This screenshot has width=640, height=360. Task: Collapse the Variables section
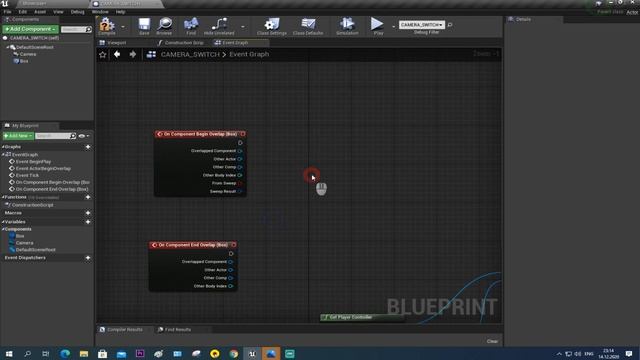pos(3,222)
